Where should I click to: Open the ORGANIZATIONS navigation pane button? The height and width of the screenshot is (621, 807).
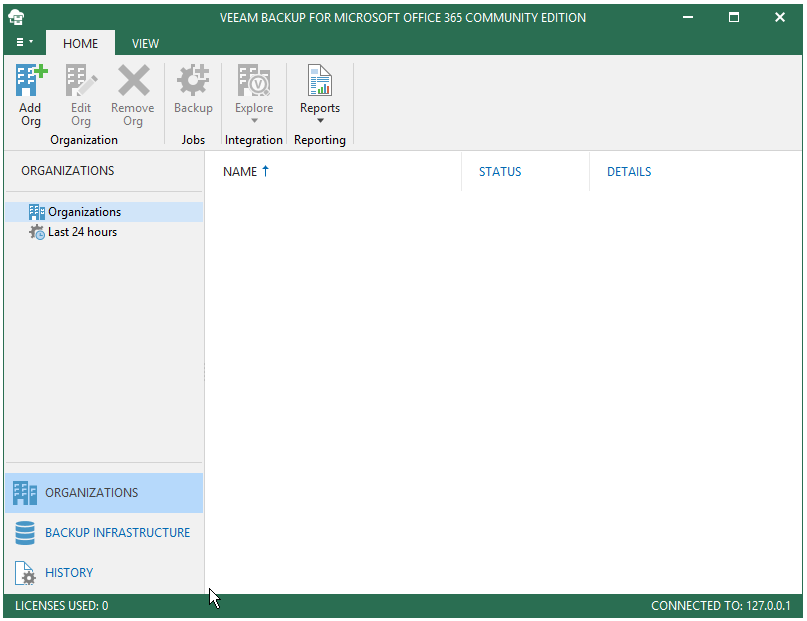(x=104, y=493)
